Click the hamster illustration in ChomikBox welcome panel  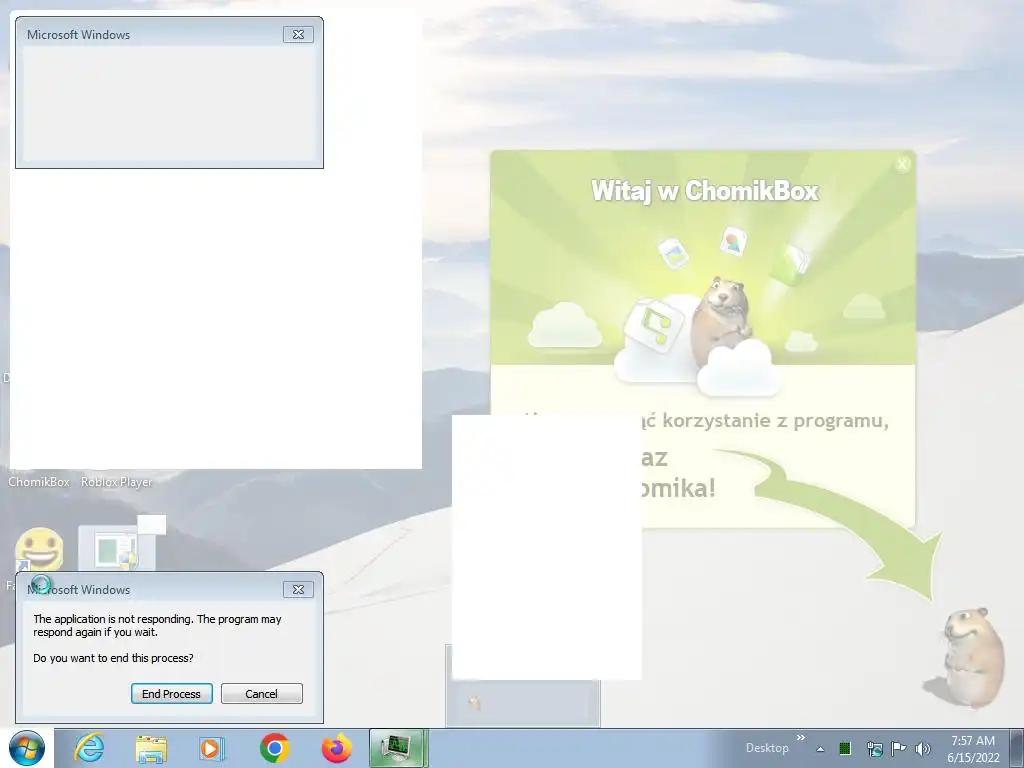click(720, 320)
